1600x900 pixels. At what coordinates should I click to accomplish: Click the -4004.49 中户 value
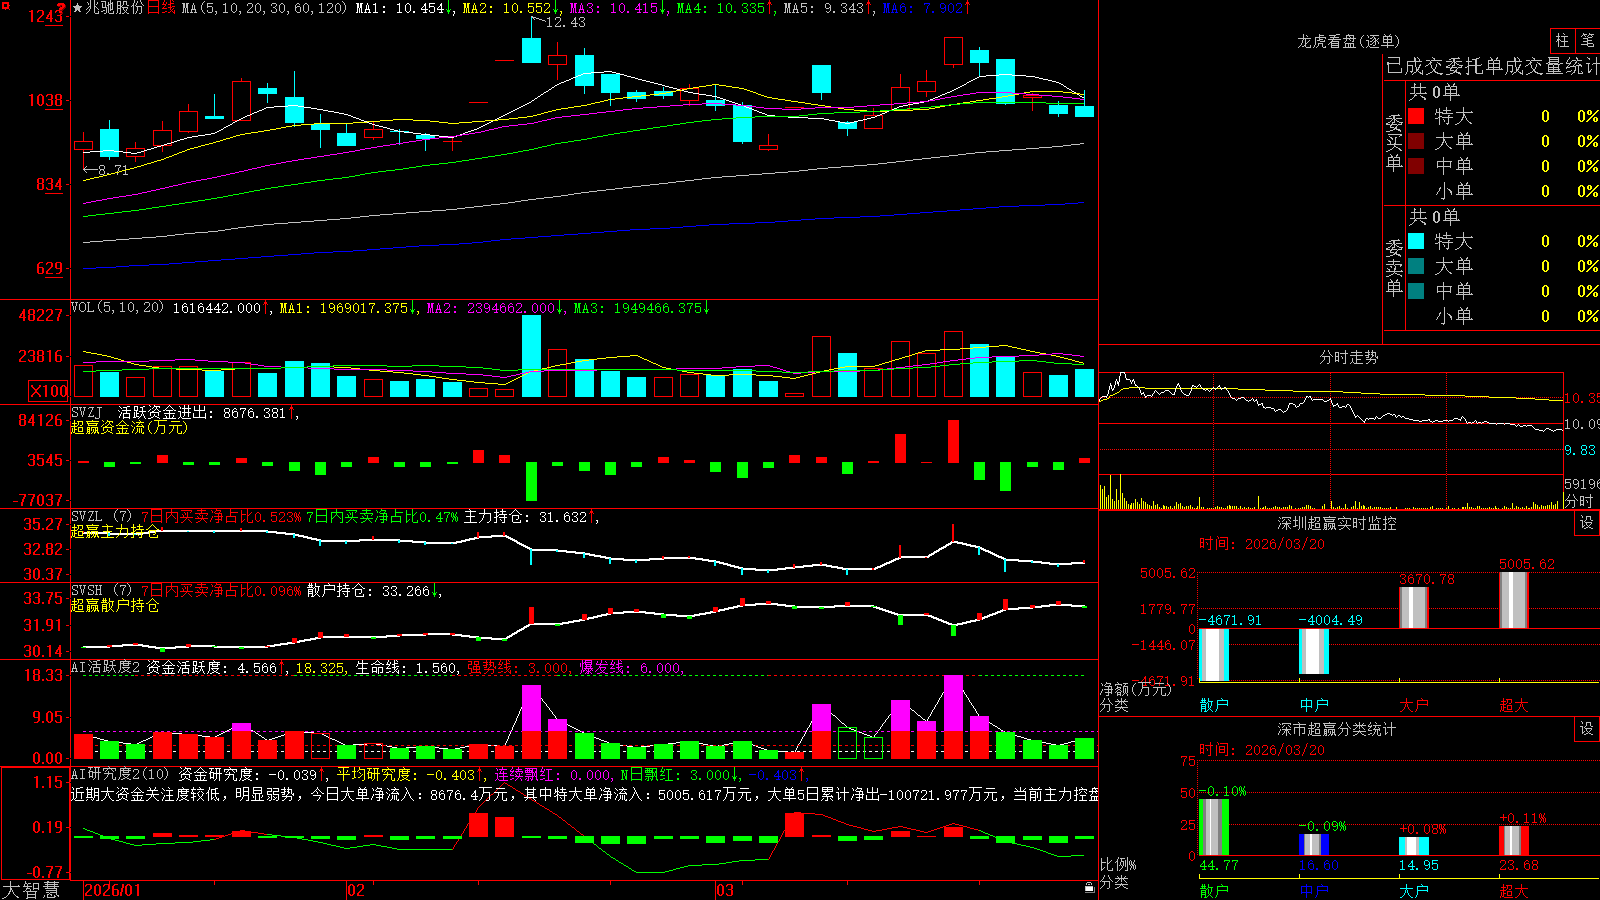tap(1330, 620)
